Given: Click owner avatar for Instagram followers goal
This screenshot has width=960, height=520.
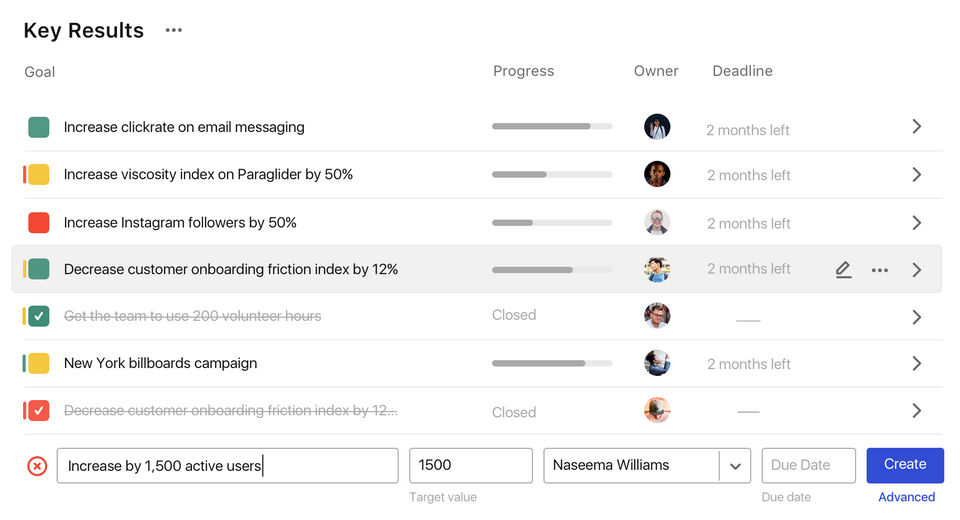Looking at the screenshot, I should (657, 222).
